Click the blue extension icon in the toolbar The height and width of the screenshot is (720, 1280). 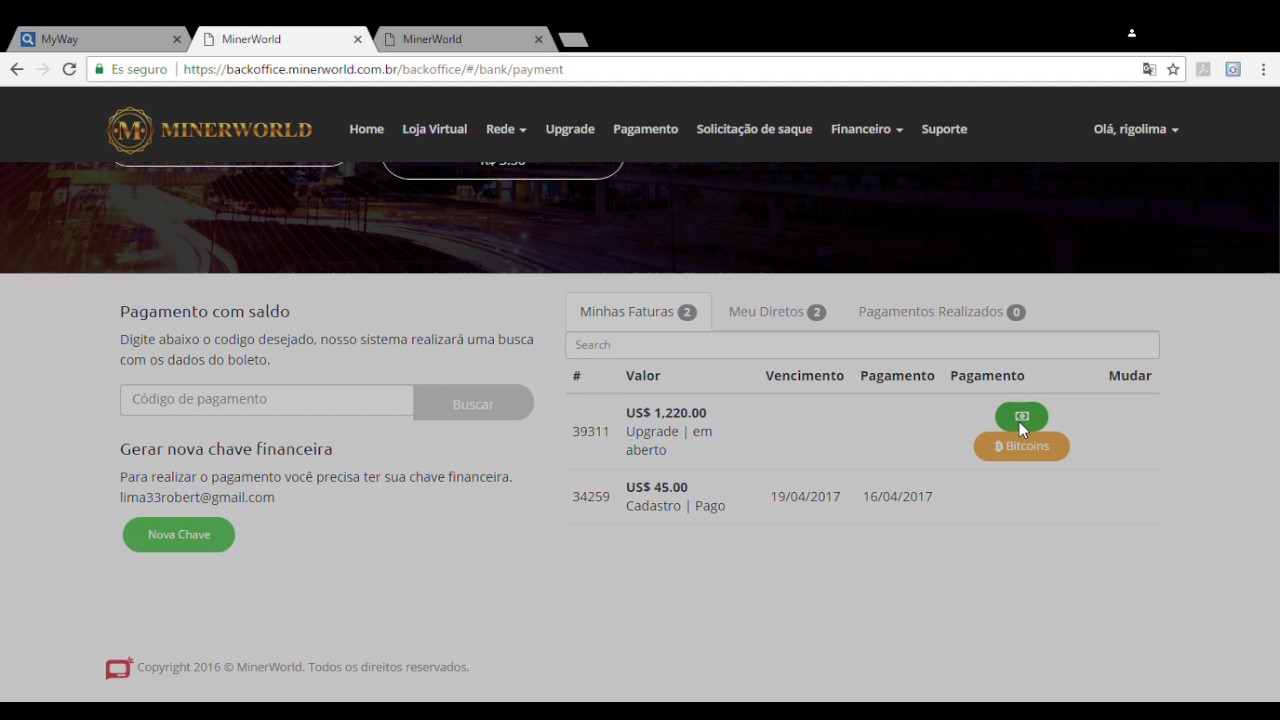pos(1233,69)
